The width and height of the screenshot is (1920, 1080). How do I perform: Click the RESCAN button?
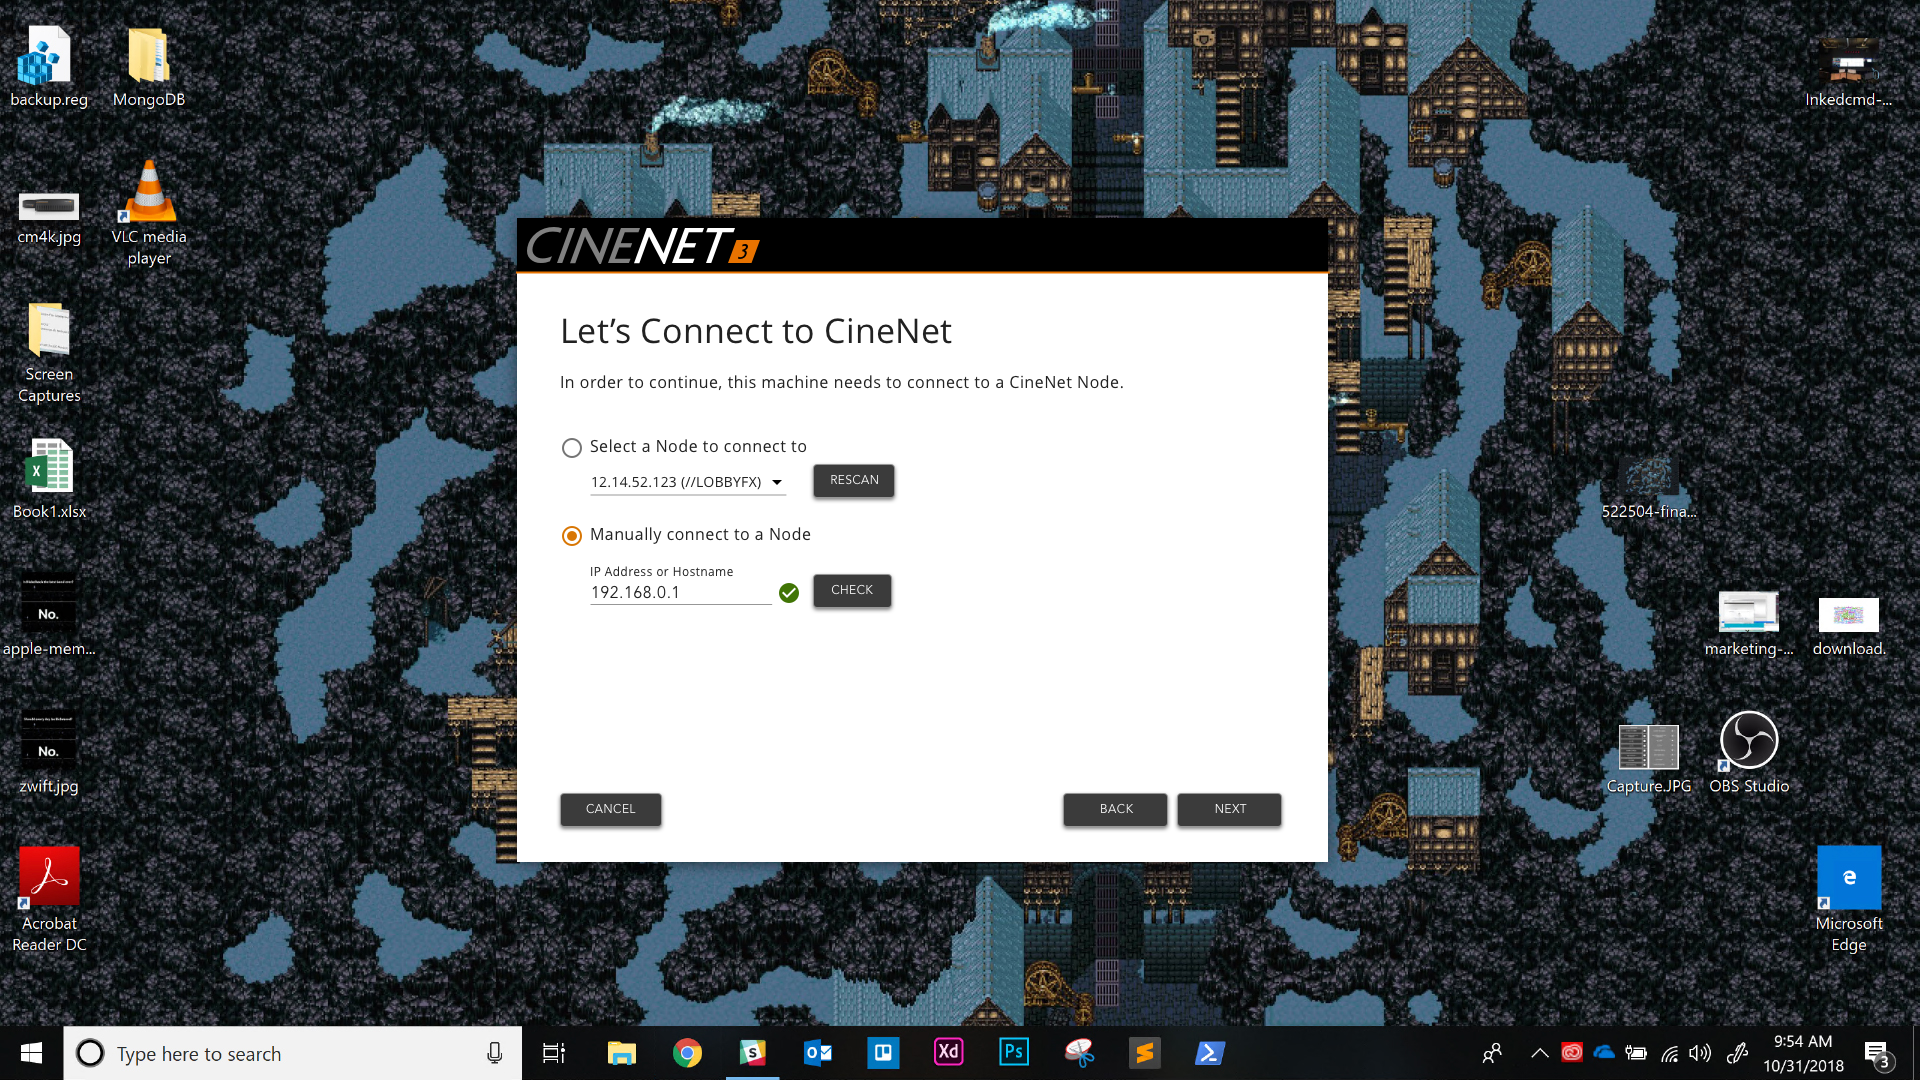[x=854, y=481]
